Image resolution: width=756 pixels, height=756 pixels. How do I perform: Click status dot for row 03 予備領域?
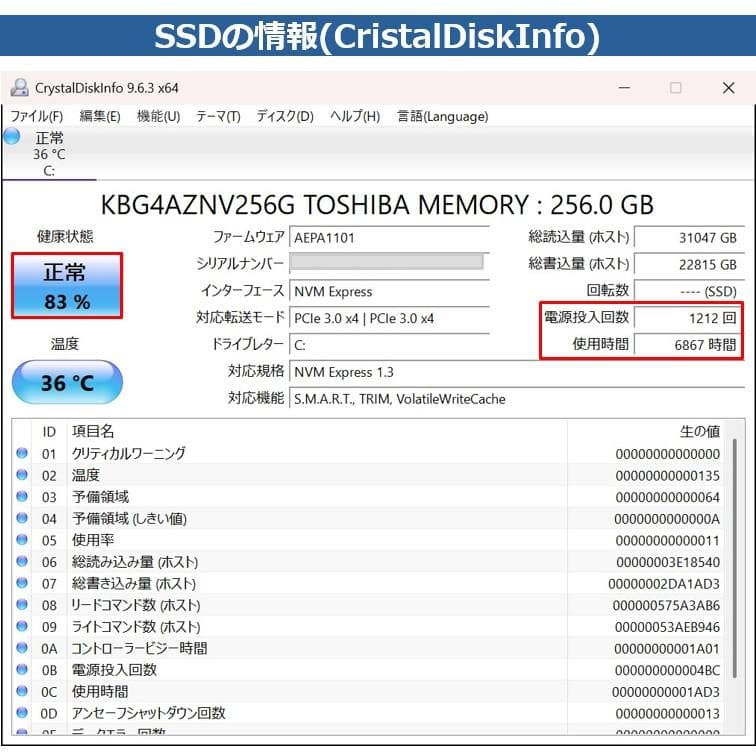click(22, 496)
